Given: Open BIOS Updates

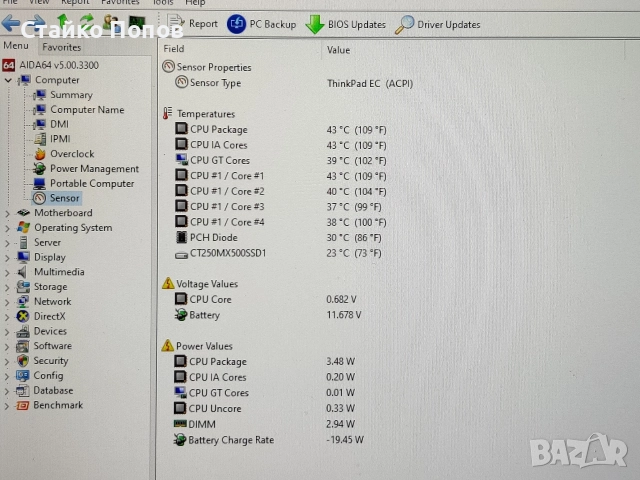Looking at the screenshot, I should (346, 25).
